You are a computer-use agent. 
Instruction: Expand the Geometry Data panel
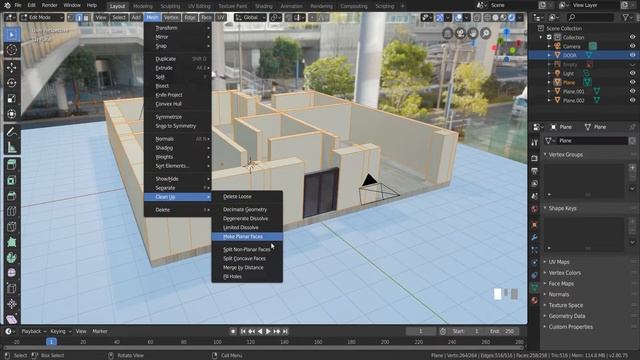coord(567,316)
